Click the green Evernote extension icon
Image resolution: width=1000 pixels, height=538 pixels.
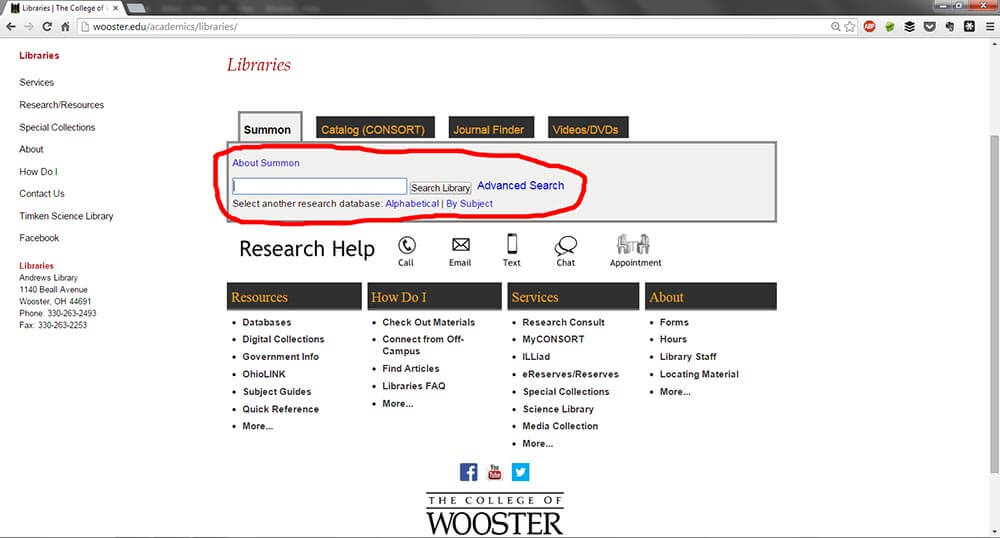click(890, 27)
